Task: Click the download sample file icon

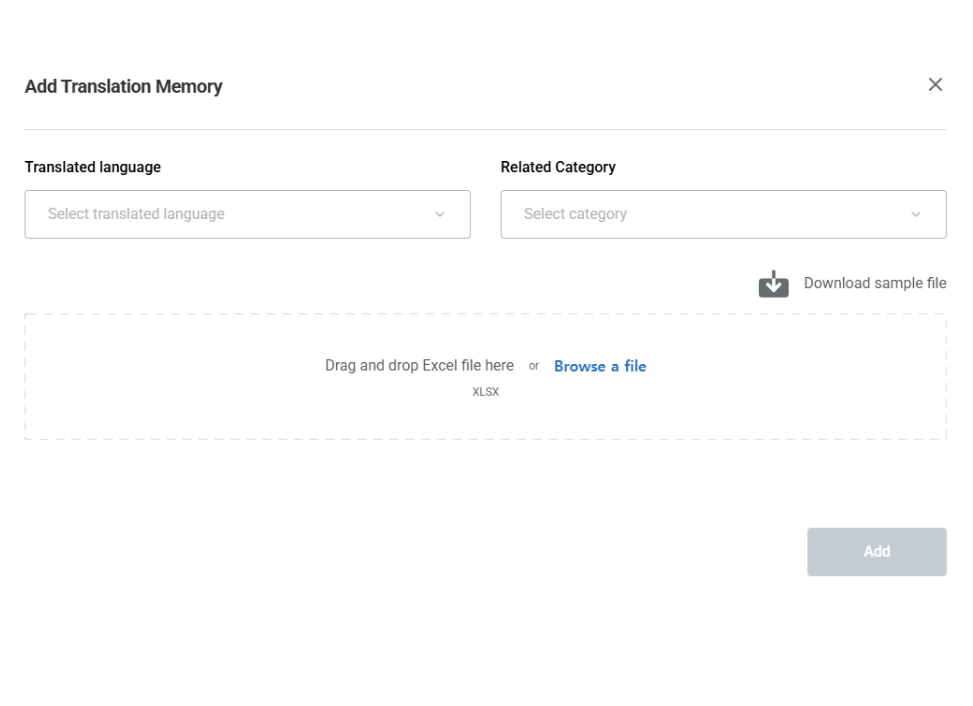Action: click(773, 285)
